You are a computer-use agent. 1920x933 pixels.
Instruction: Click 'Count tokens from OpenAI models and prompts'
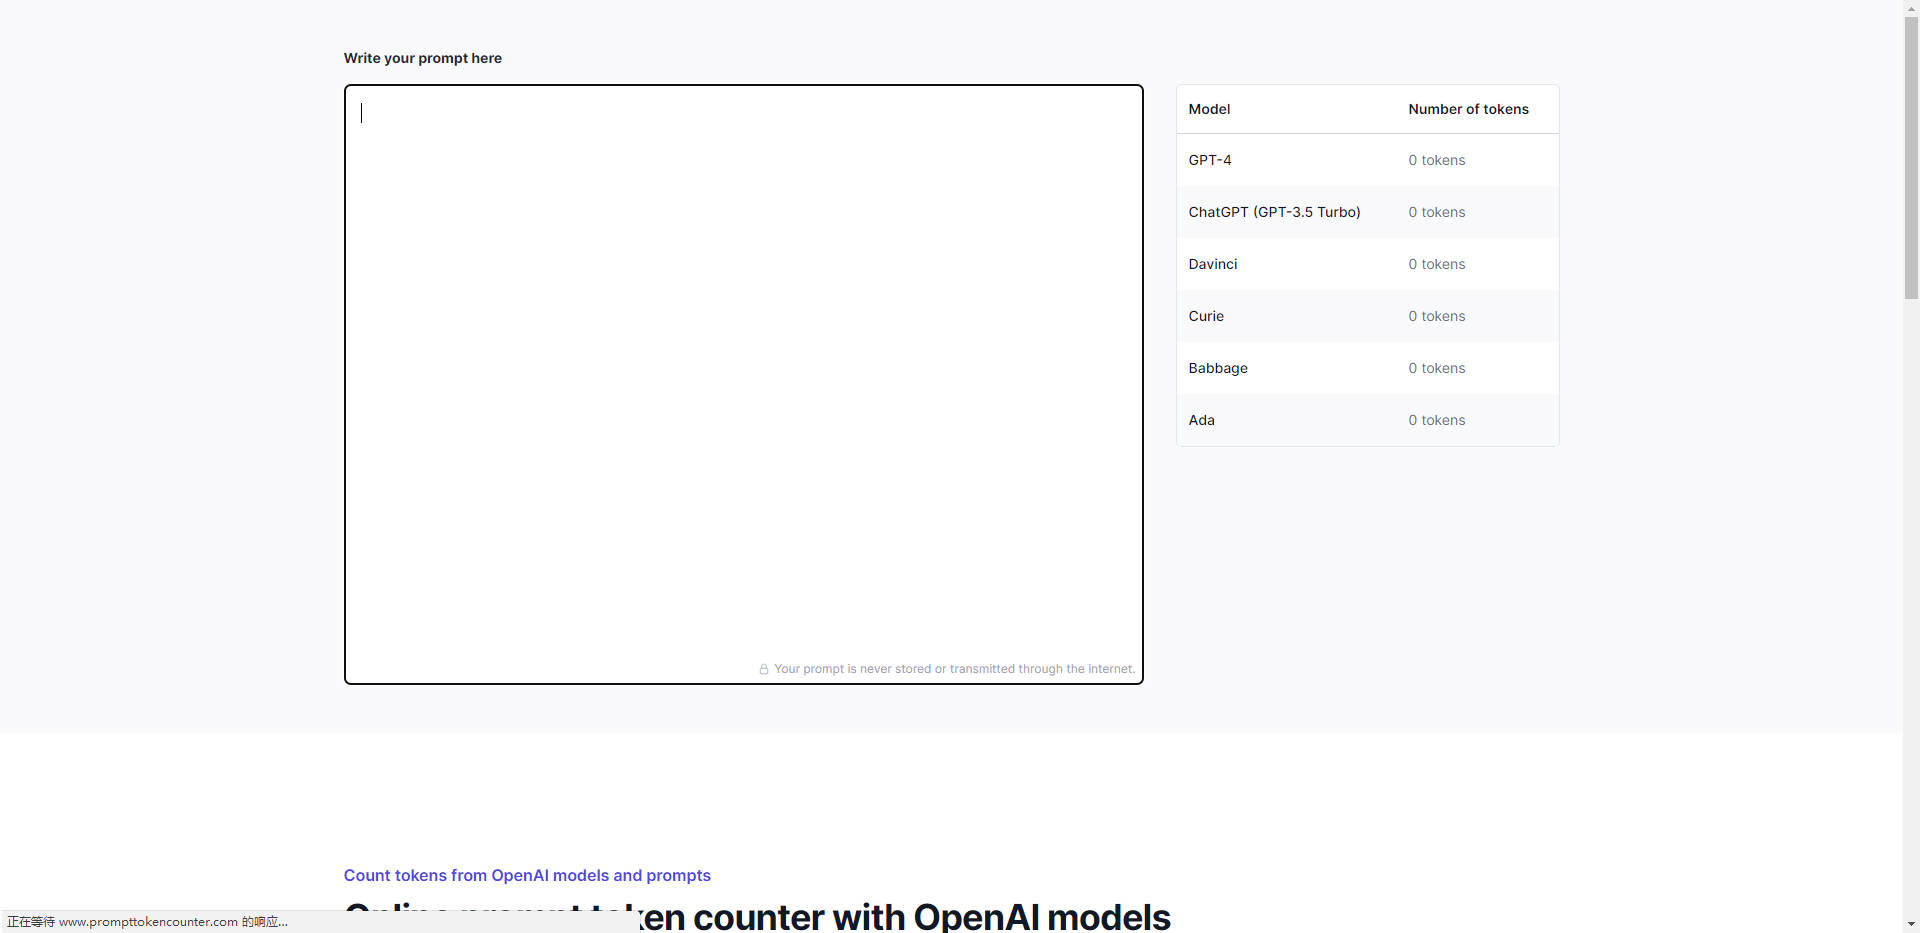pos(527,875)
